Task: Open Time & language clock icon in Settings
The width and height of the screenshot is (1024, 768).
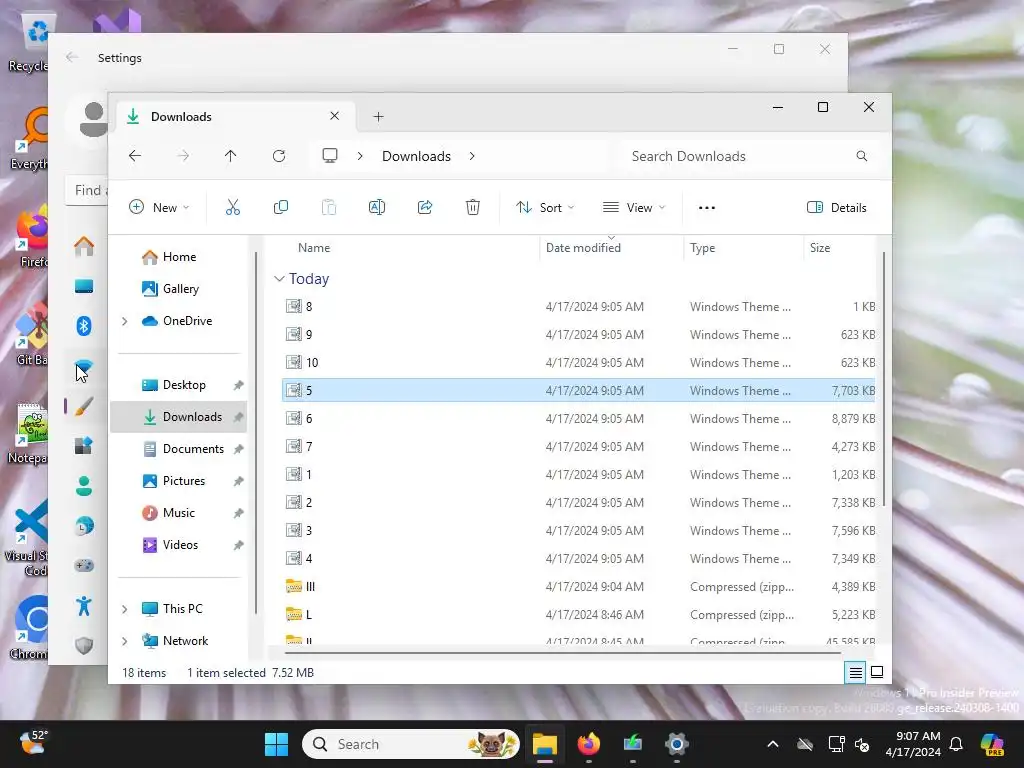Action: click(x=84, y=526)
